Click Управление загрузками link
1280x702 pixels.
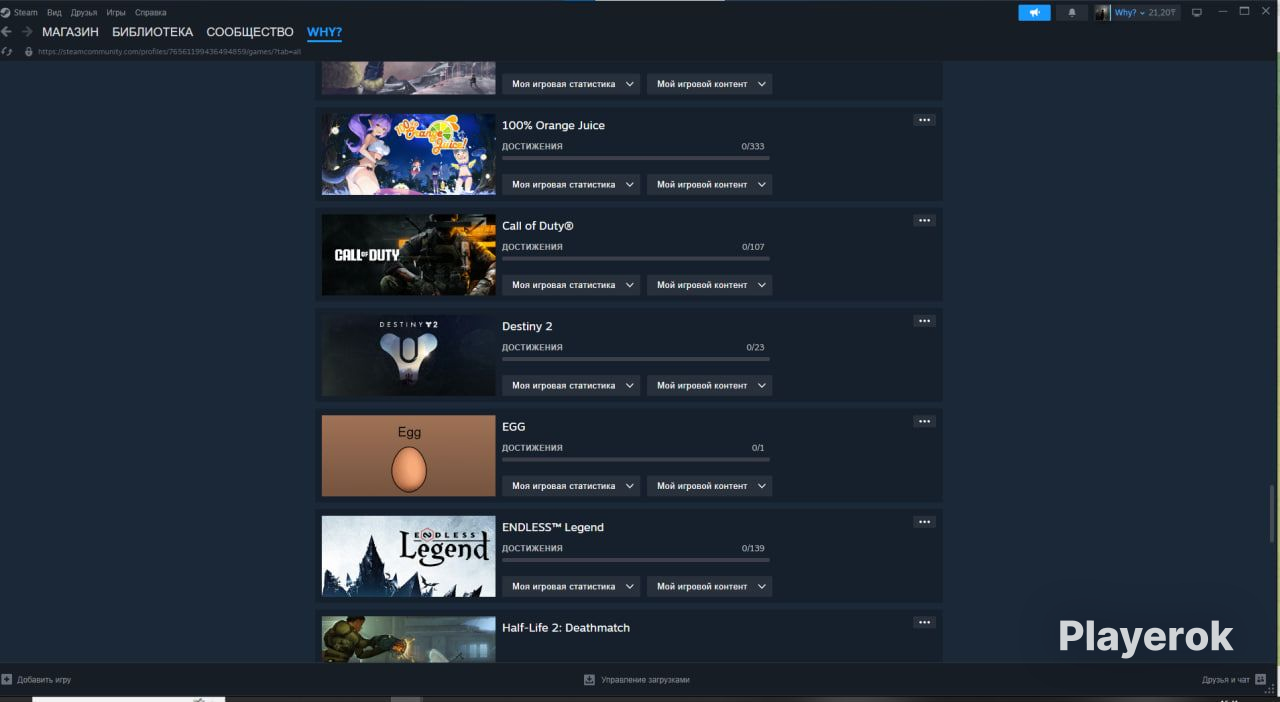pyautogui.click(x=645, y=680)
